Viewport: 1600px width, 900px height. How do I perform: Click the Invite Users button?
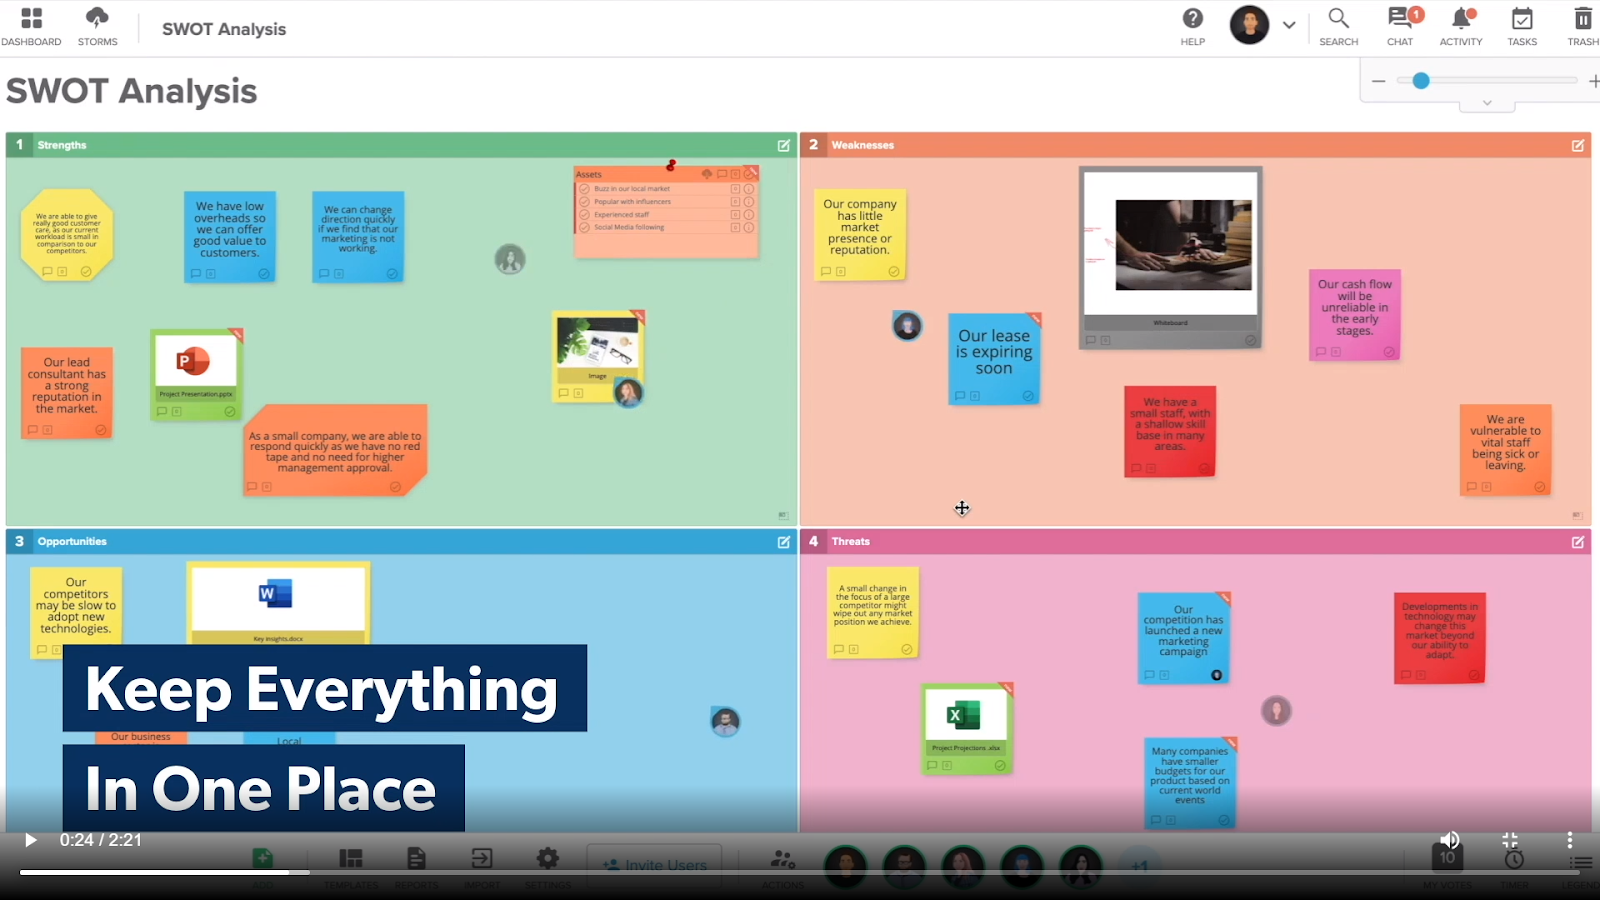tap(655, 865)
